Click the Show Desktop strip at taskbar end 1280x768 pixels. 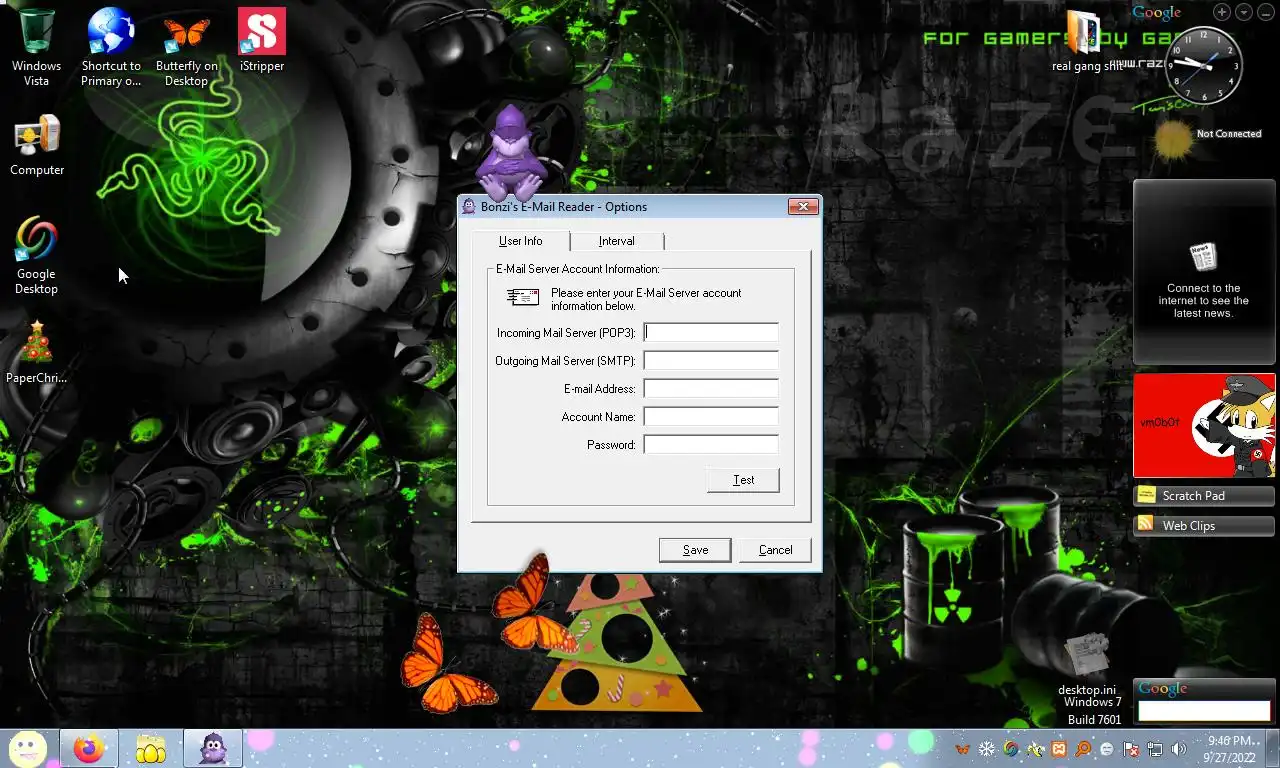coord(1272,749)
